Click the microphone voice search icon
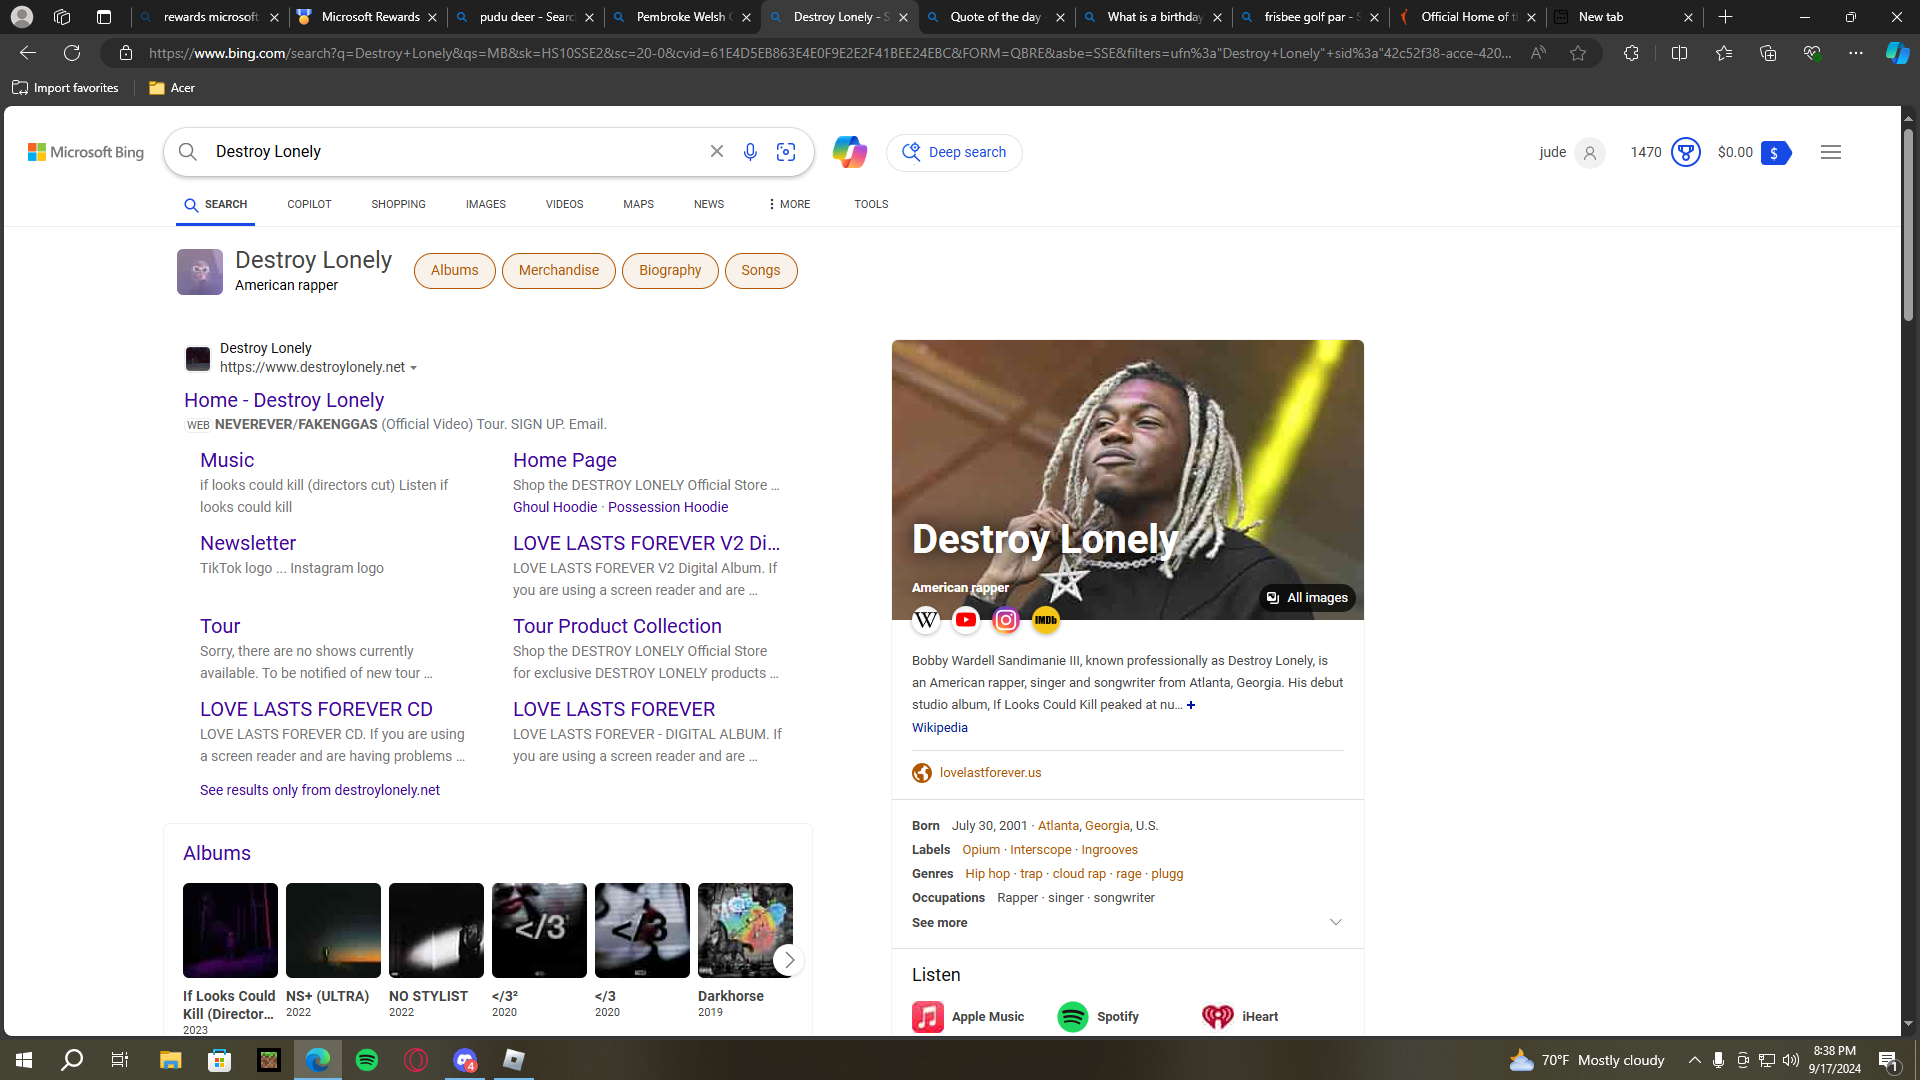 (750, 152)
